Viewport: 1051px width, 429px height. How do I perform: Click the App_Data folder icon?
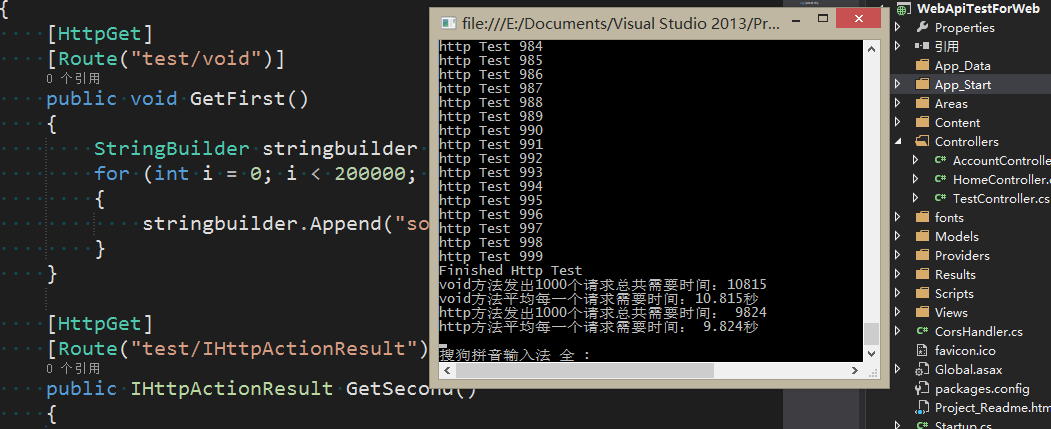click(x=922, y=66)
